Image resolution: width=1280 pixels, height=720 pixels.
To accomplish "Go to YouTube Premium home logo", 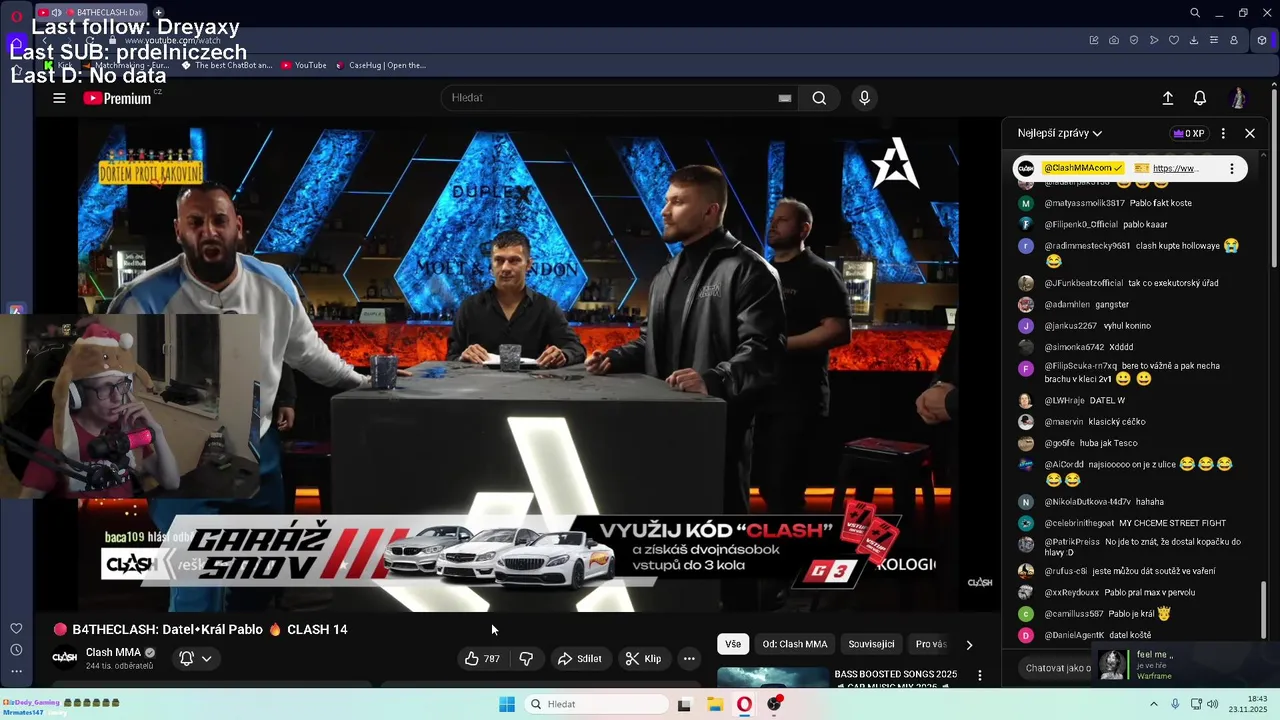I will pos(118,98).
